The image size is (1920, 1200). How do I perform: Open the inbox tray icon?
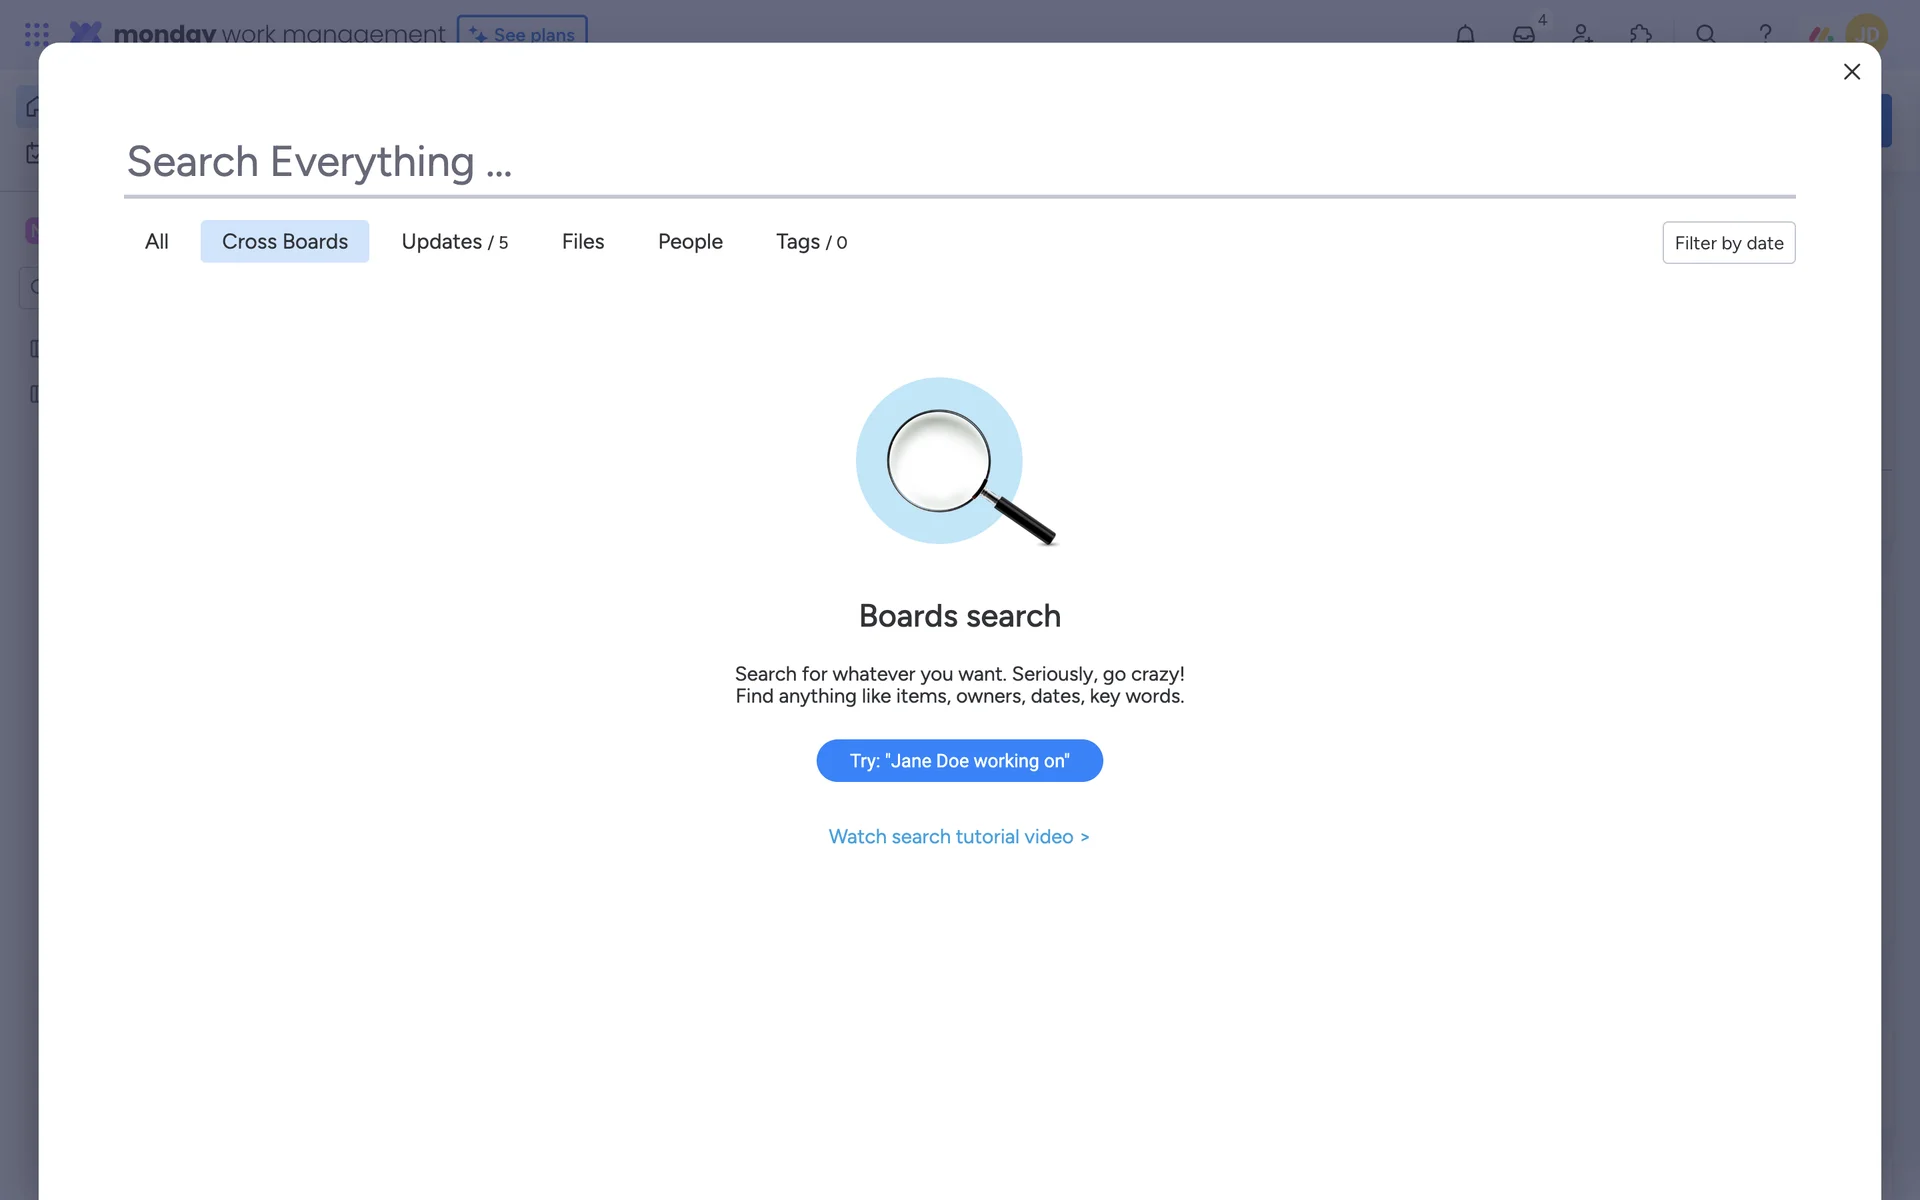[x=1523, y=34]
